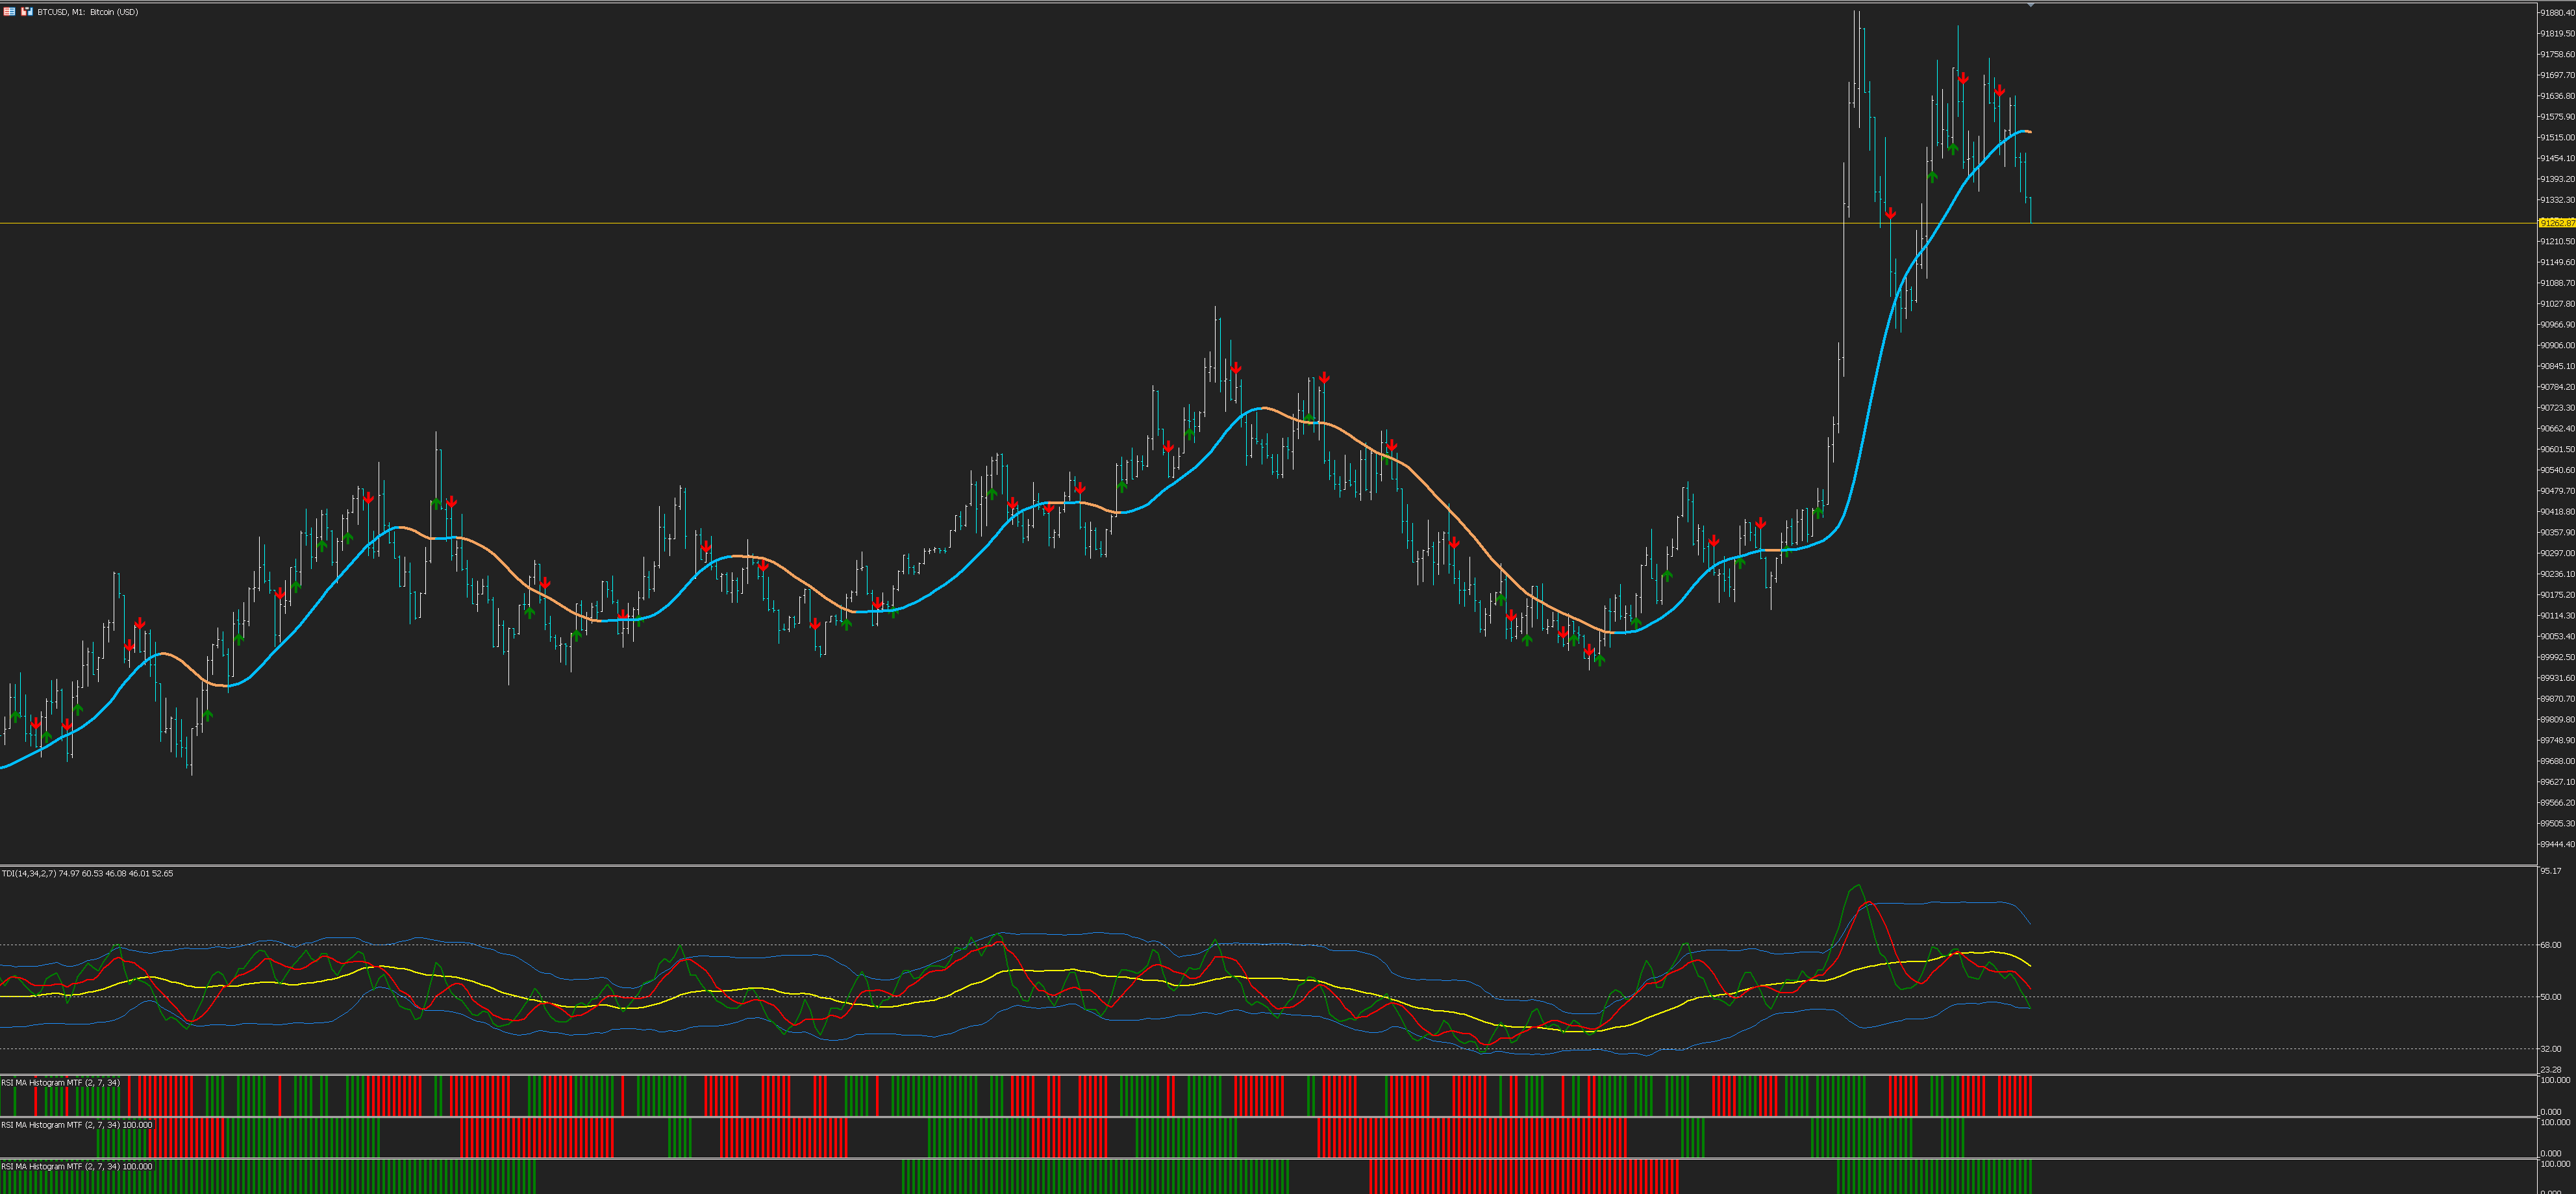The image size is (2576, 1194).
Task: Click the red arrow just above the yellow line
Action: 1890,214
